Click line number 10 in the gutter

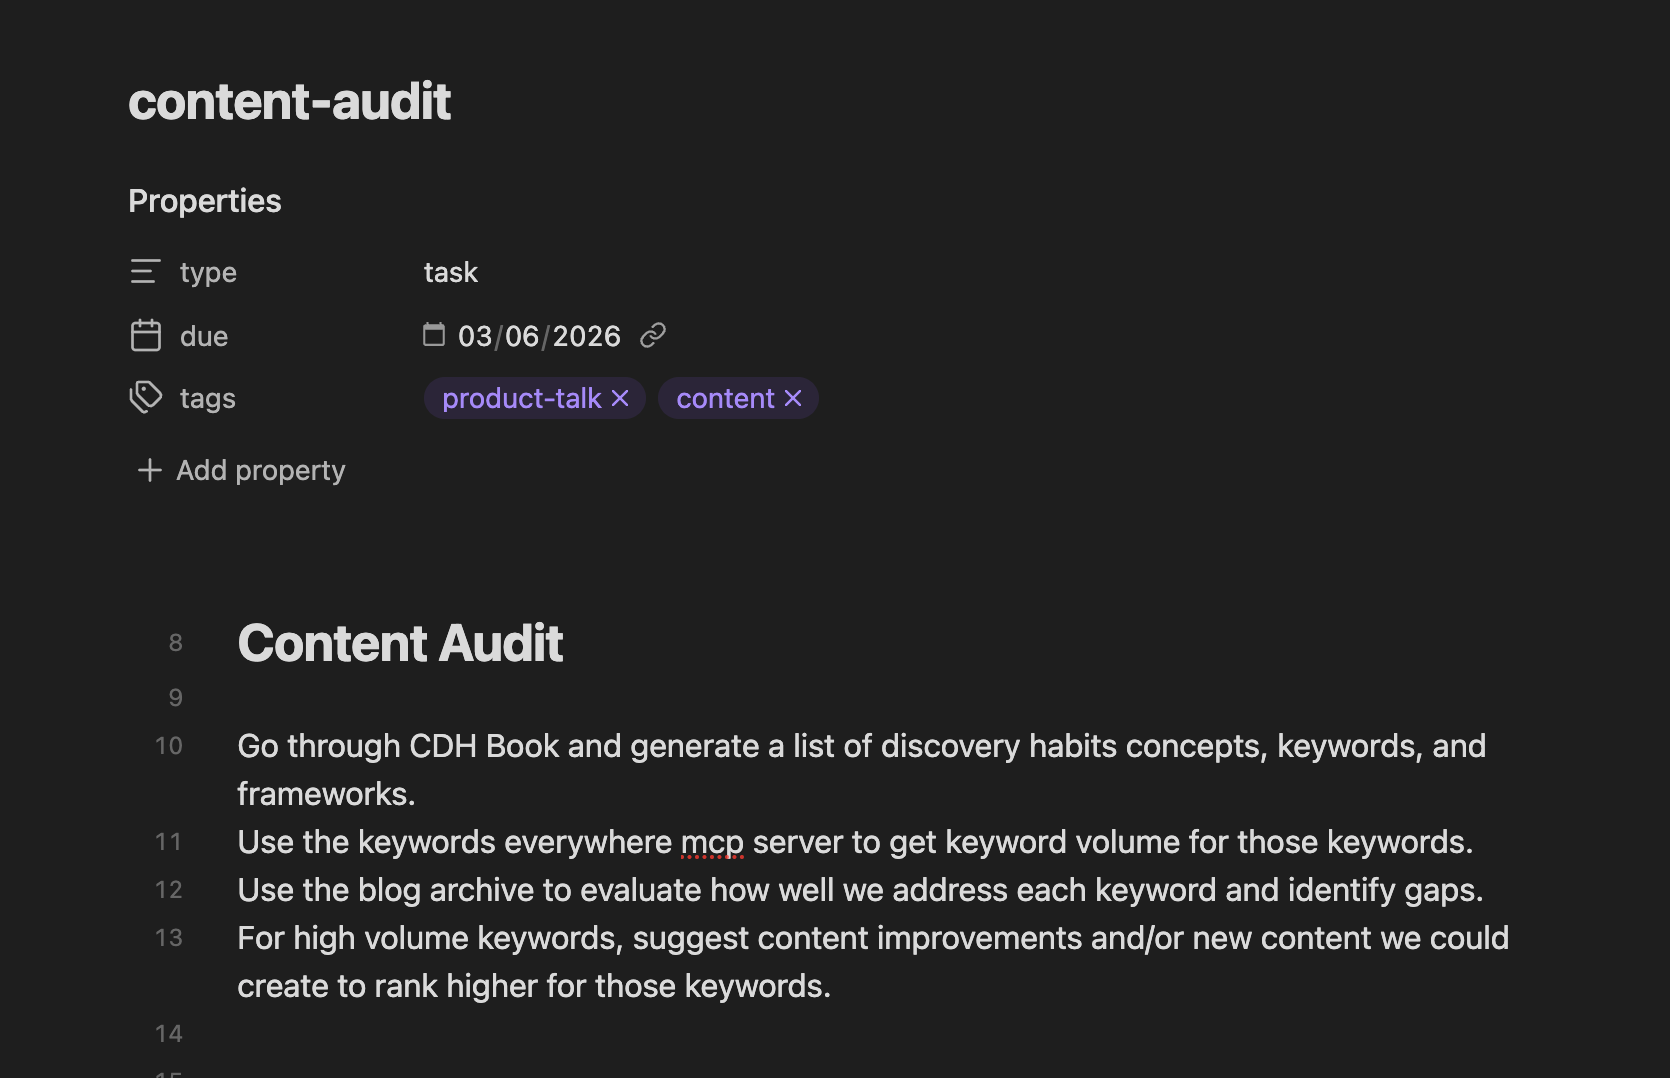click(166, 745)
